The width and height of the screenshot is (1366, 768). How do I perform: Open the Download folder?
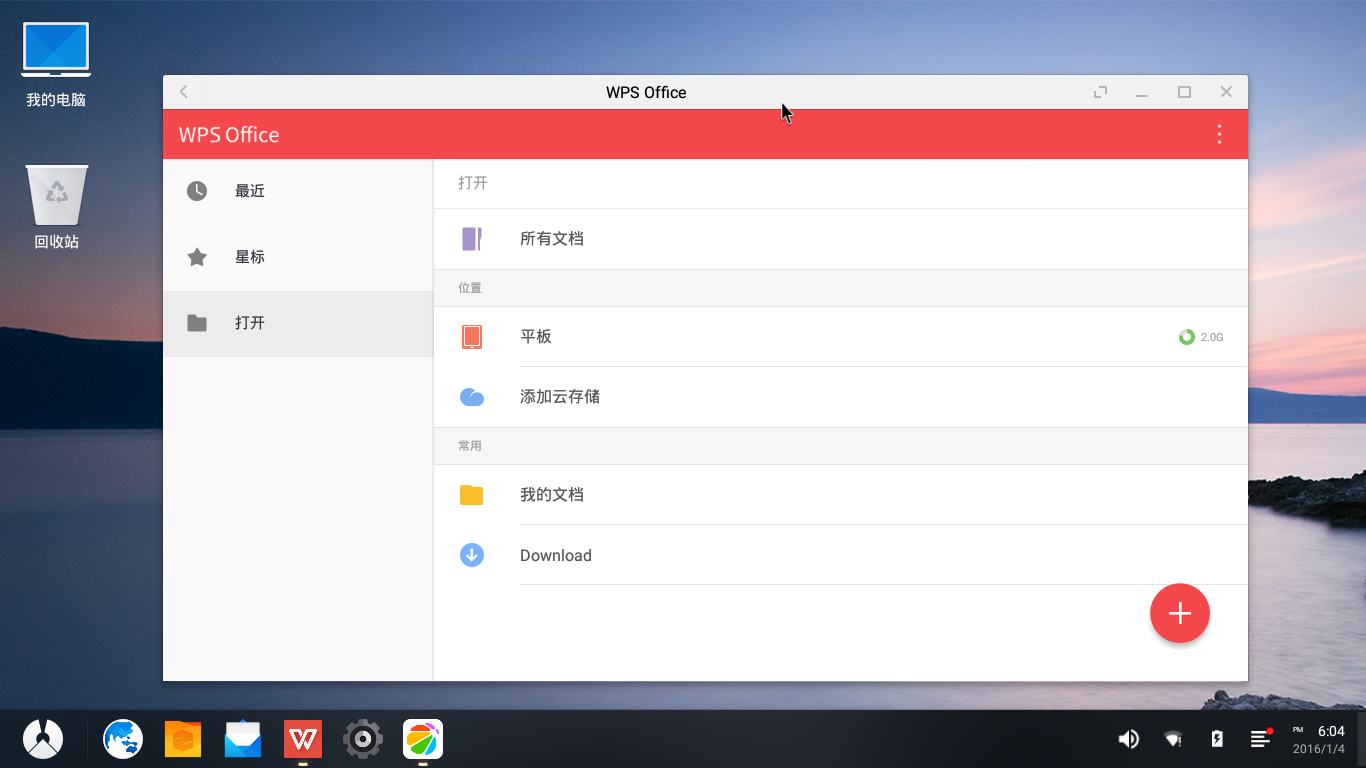point(841,555)
